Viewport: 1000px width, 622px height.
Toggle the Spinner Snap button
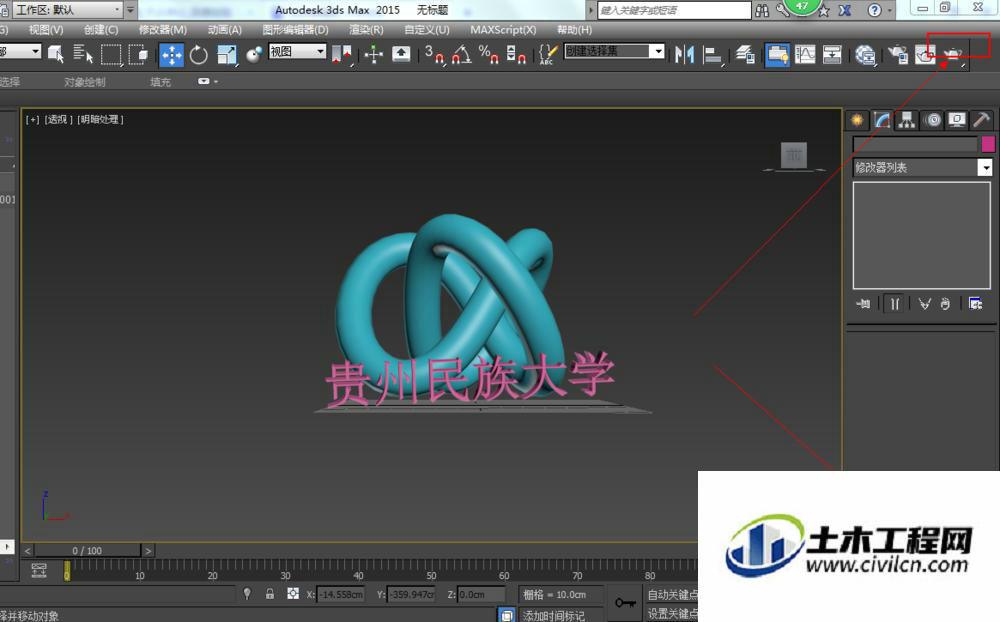click(x=516, y=54)
